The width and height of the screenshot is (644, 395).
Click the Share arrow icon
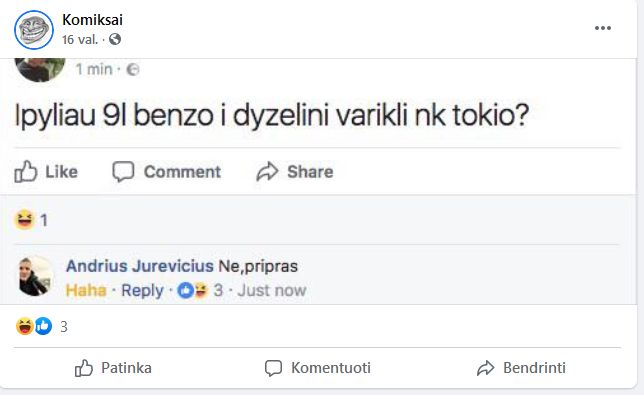click(x=267, y=172)
